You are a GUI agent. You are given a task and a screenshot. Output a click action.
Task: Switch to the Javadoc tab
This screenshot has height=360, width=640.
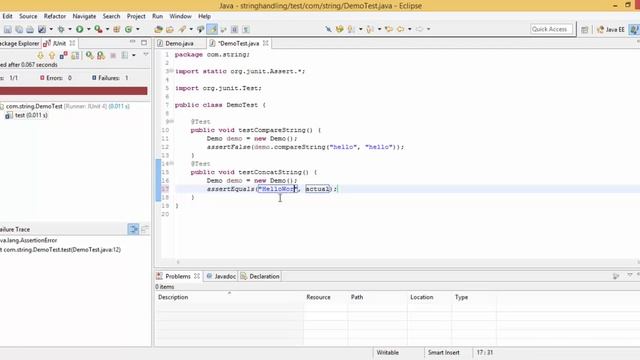(221, 276)
